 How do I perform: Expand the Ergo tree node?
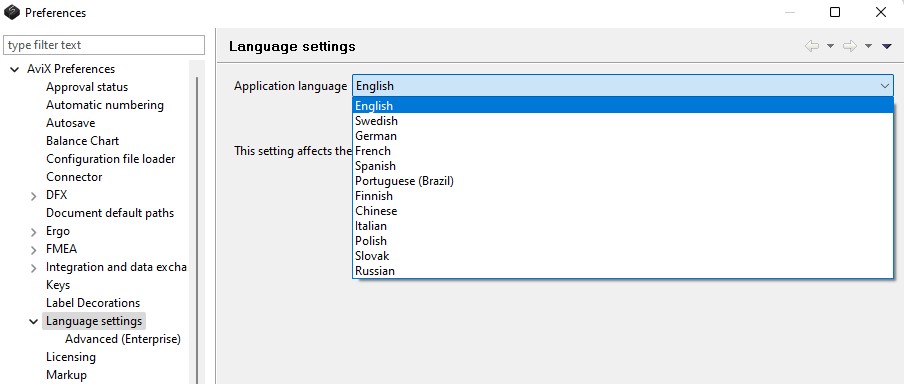pos(34,232)
